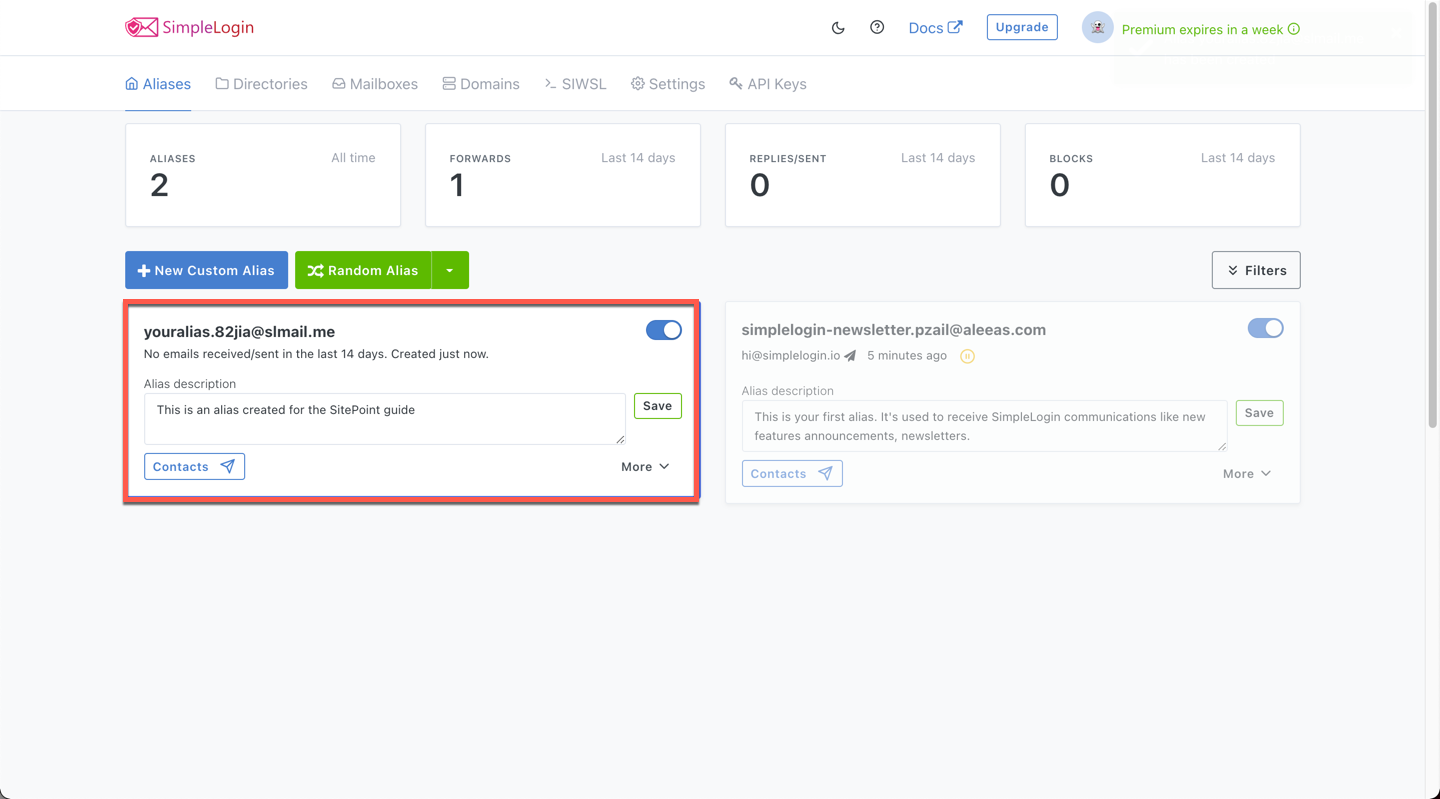Click the page vertical scrollbar
Viewport: 1440px width, 799px height.
(1432, 215)
